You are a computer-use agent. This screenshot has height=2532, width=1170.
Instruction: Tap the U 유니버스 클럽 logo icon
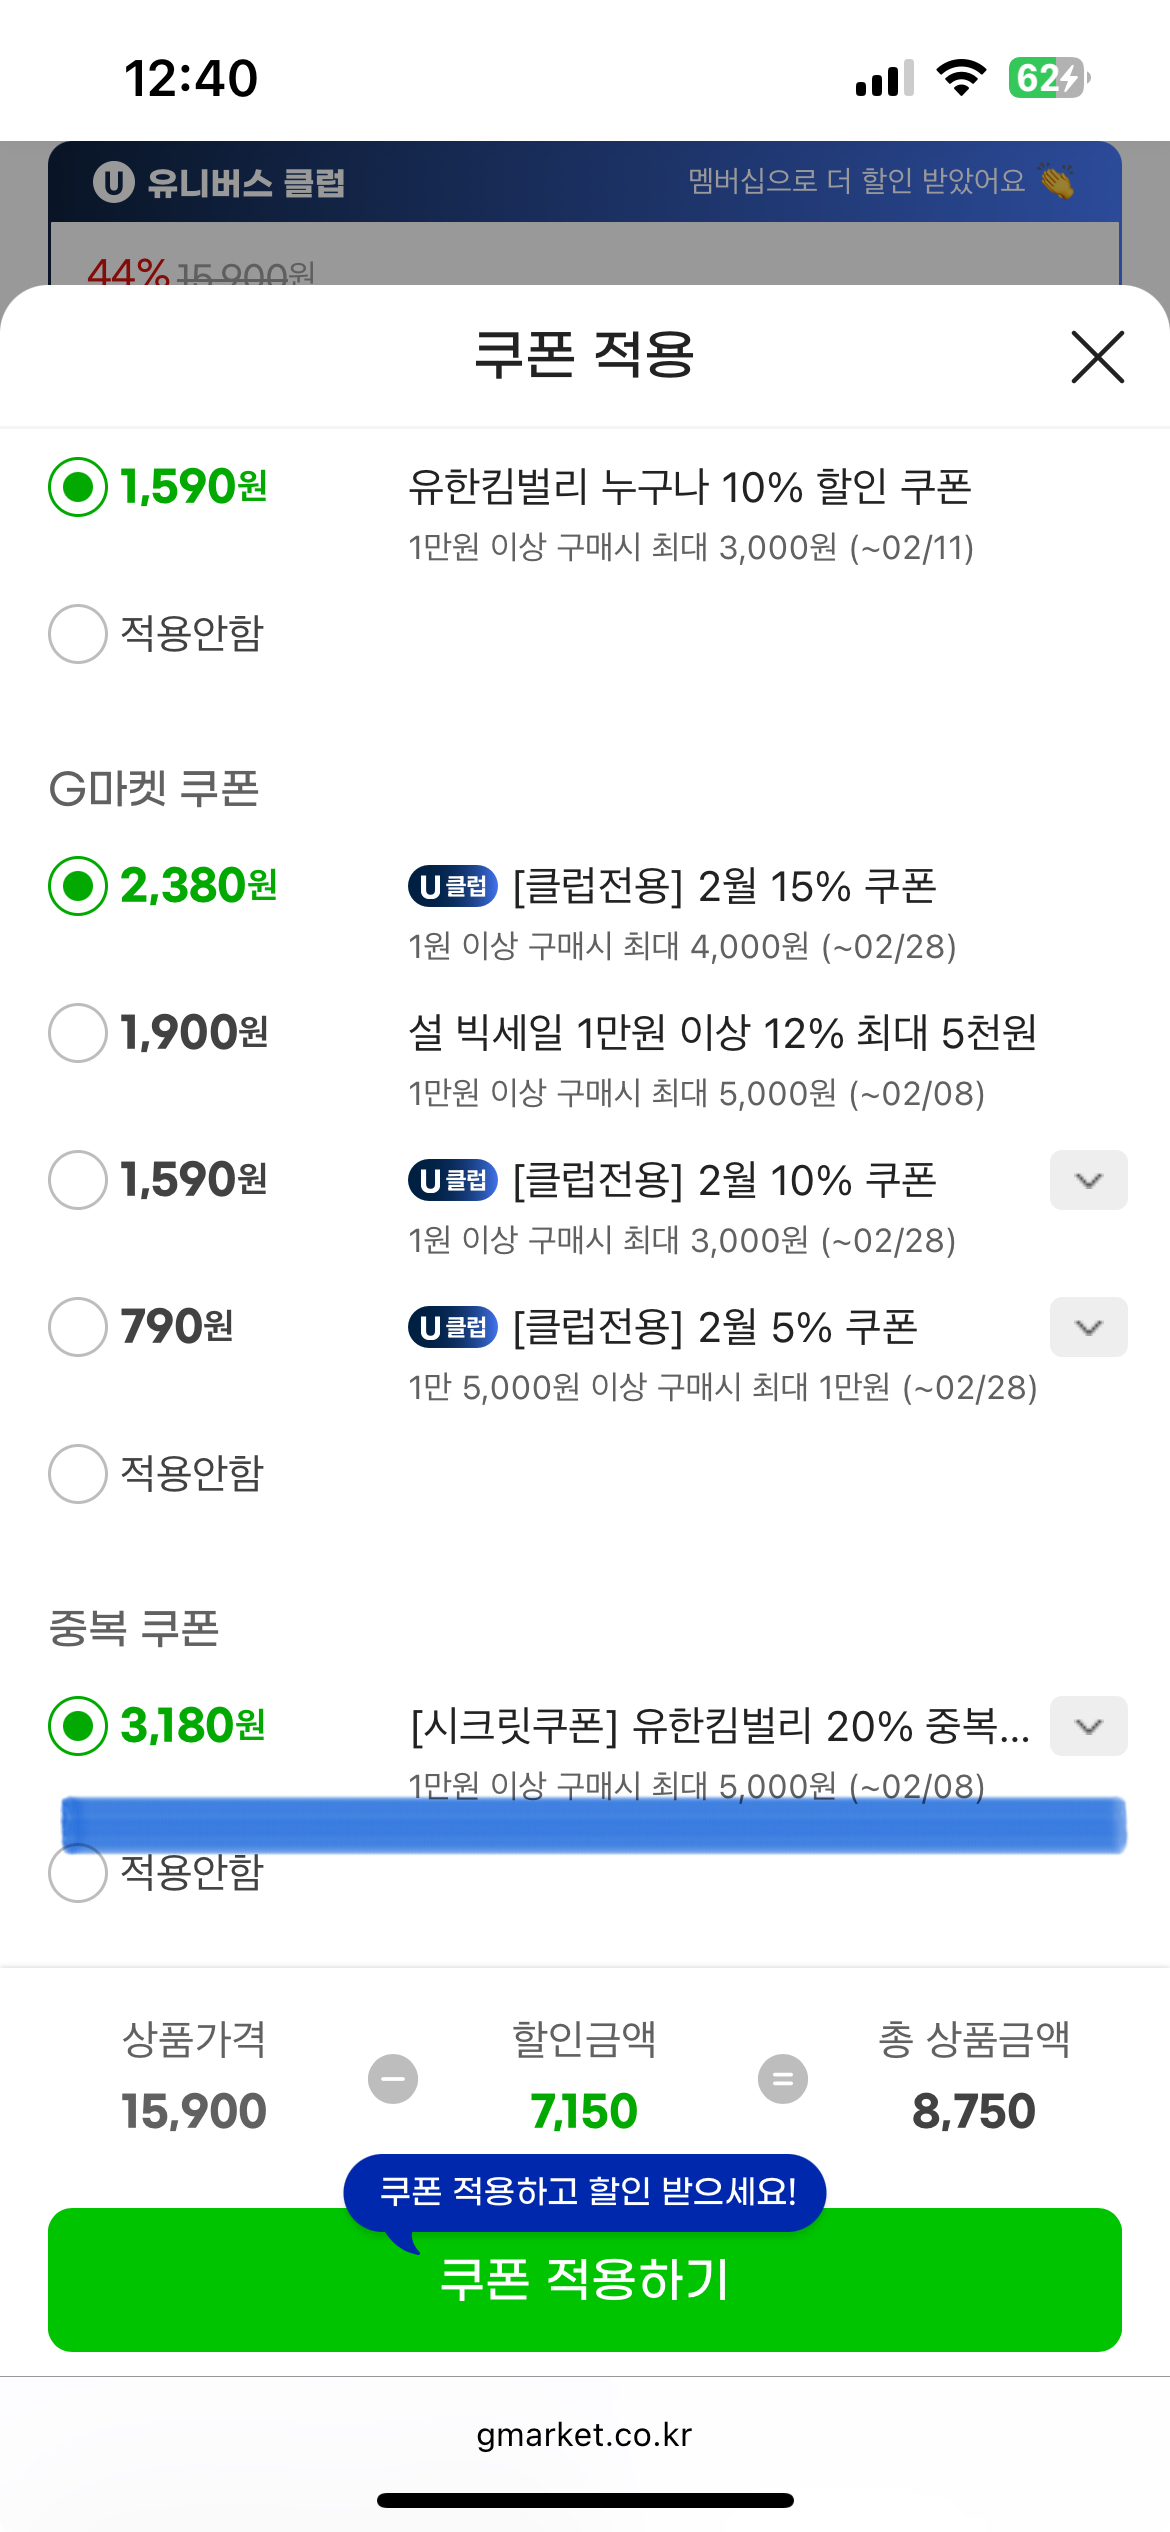pos(114,182)
